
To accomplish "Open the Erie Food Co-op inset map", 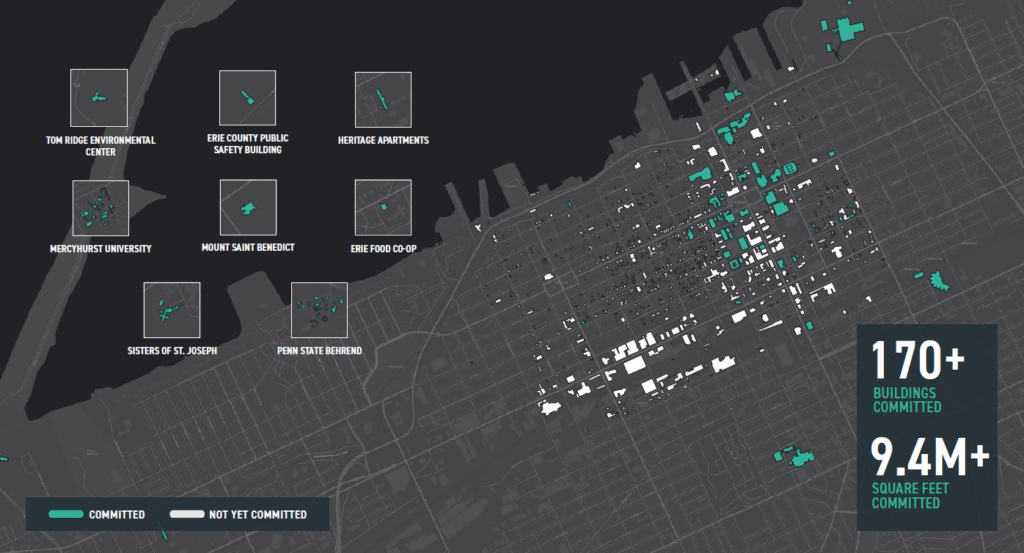I will click(383, 208).
